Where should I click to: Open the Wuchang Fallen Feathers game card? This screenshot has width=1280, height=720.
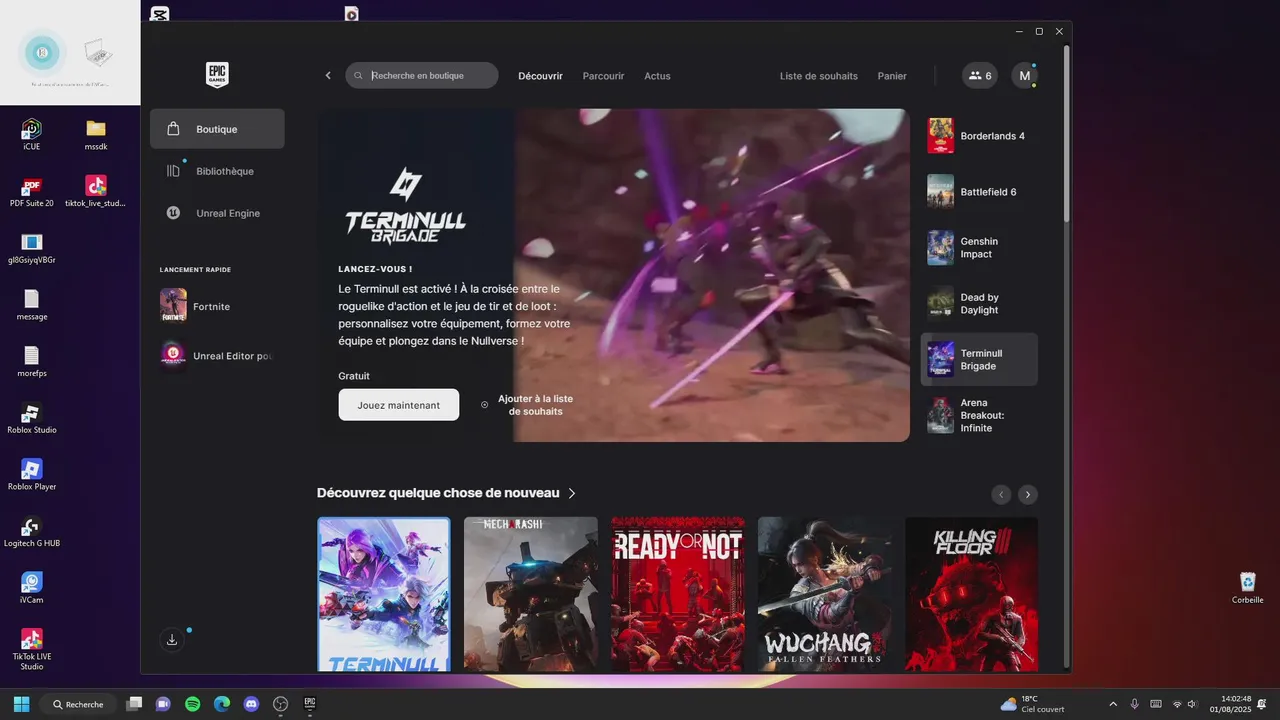click(x=825, y=594)
